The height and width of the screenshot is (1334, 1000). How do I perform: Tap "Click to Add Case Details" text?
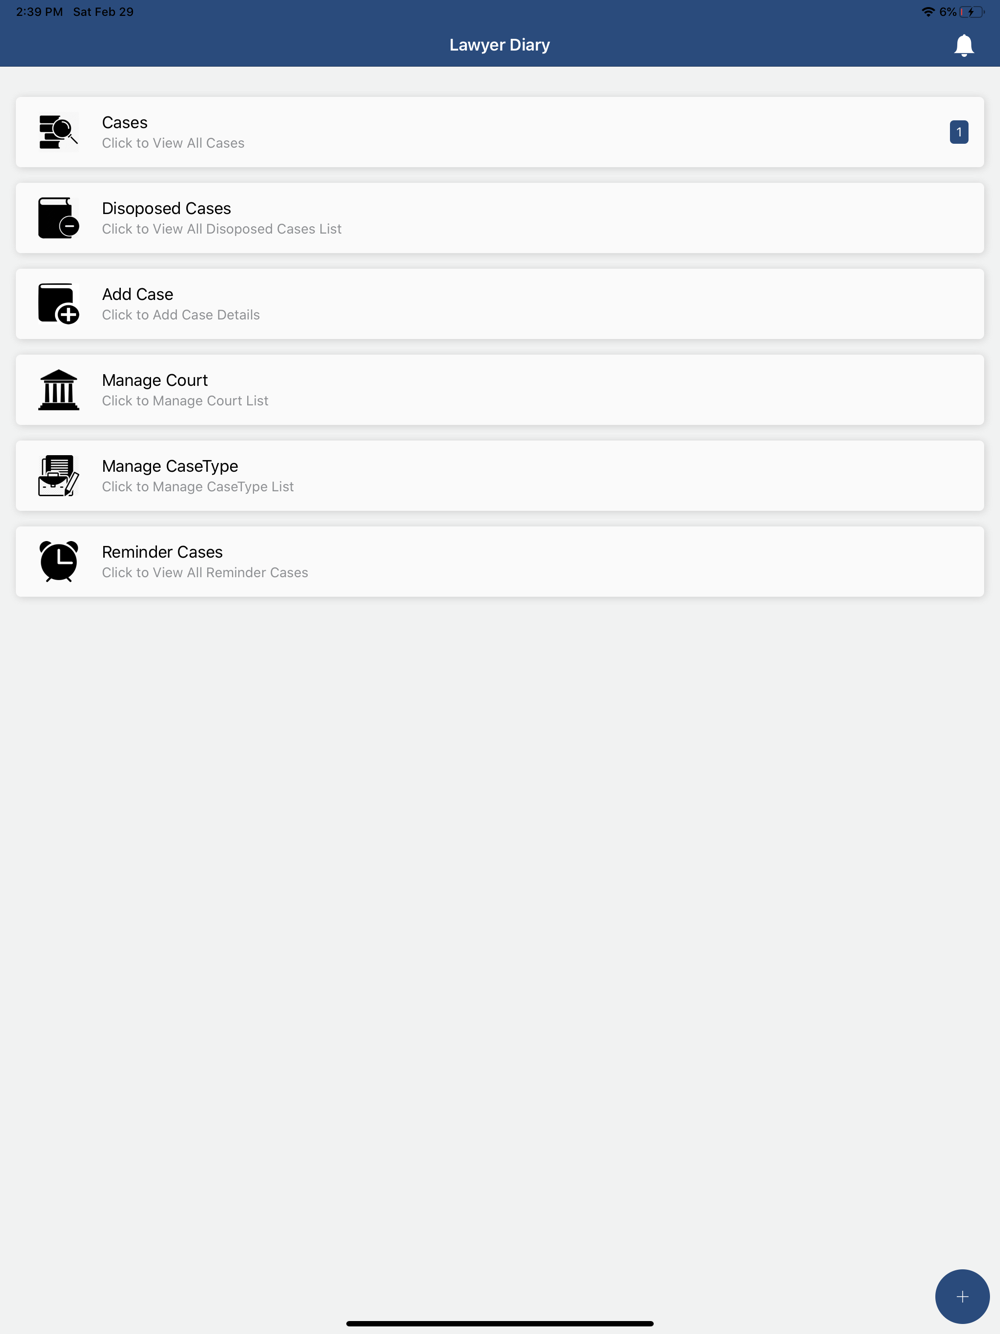(181, 315)
